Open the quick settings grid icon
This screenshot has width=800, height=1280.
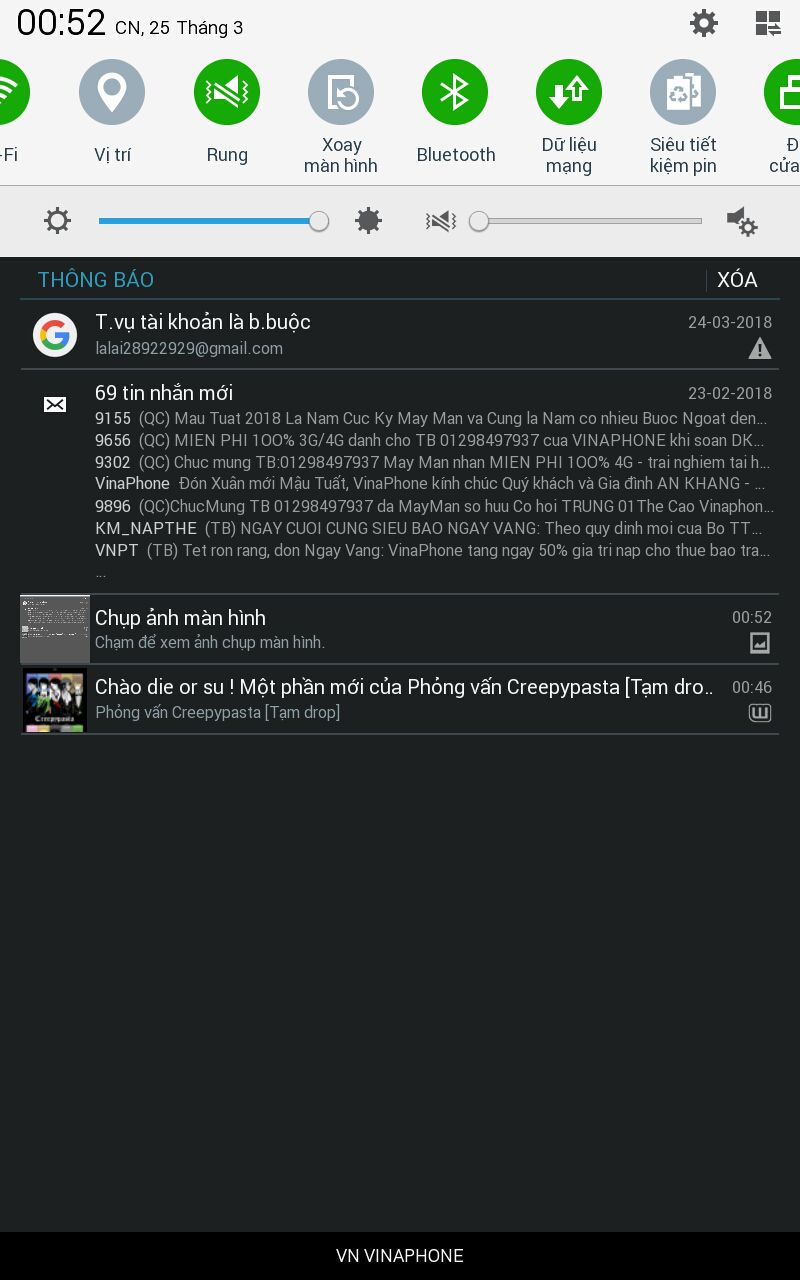click(768, 23)
